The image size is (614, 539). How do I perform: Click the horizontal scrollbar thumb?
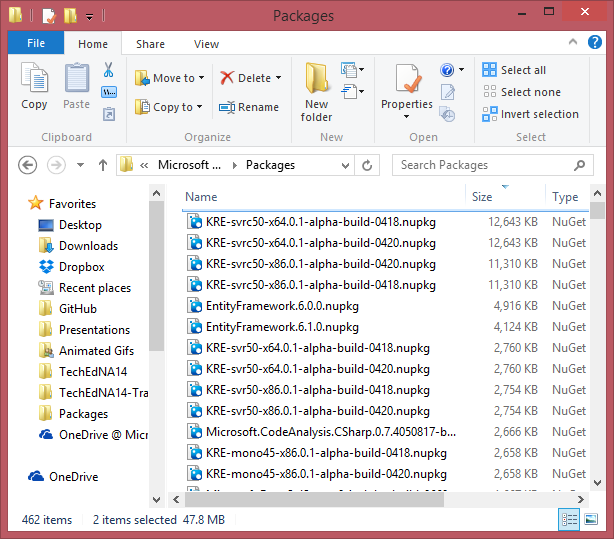point(314,499)
